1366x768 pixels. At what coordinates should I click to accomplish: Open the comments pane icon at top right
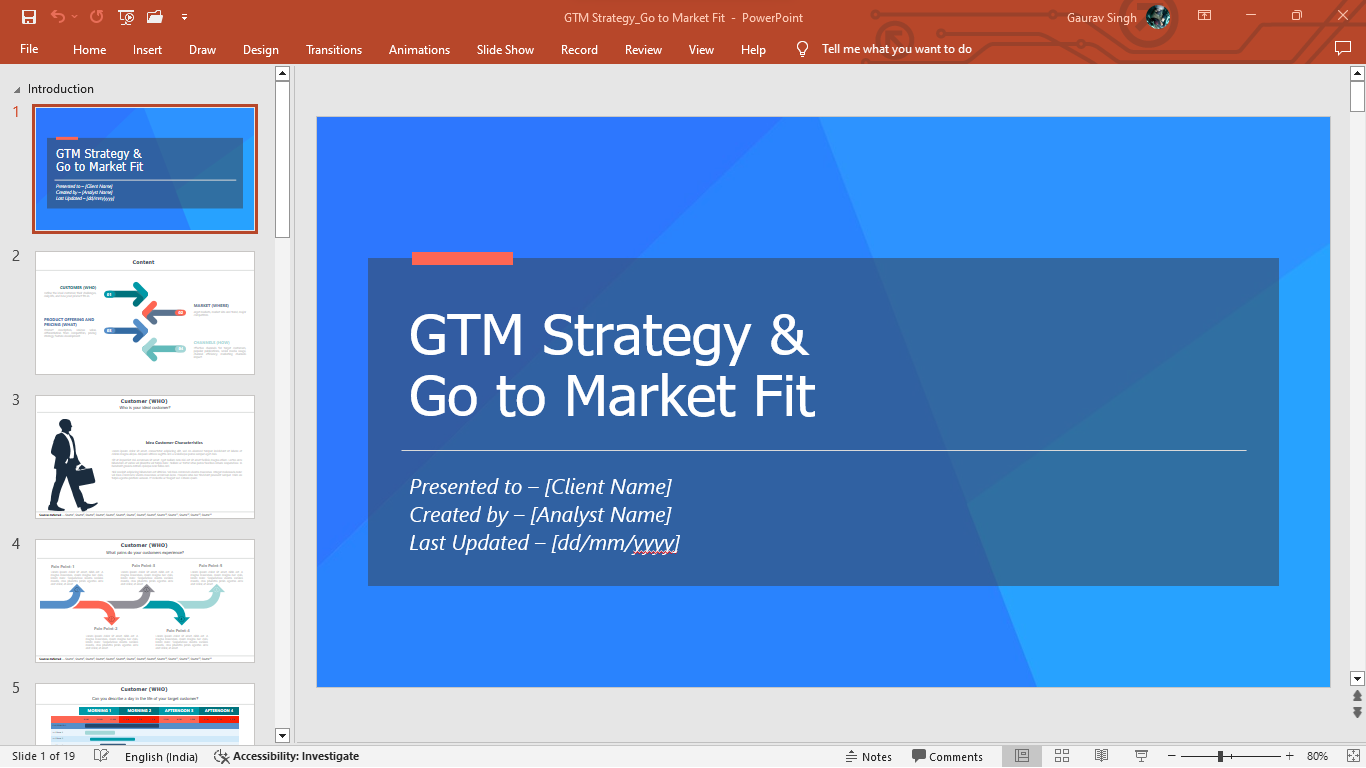[1343, 48]
